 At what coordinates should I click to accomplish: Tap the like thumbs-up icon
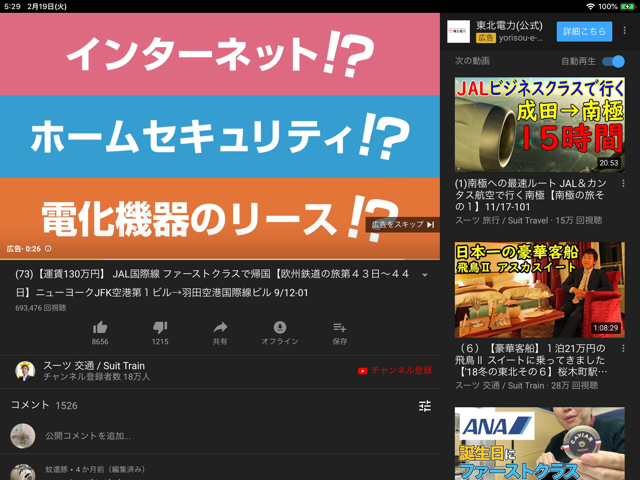coord(100,327)
